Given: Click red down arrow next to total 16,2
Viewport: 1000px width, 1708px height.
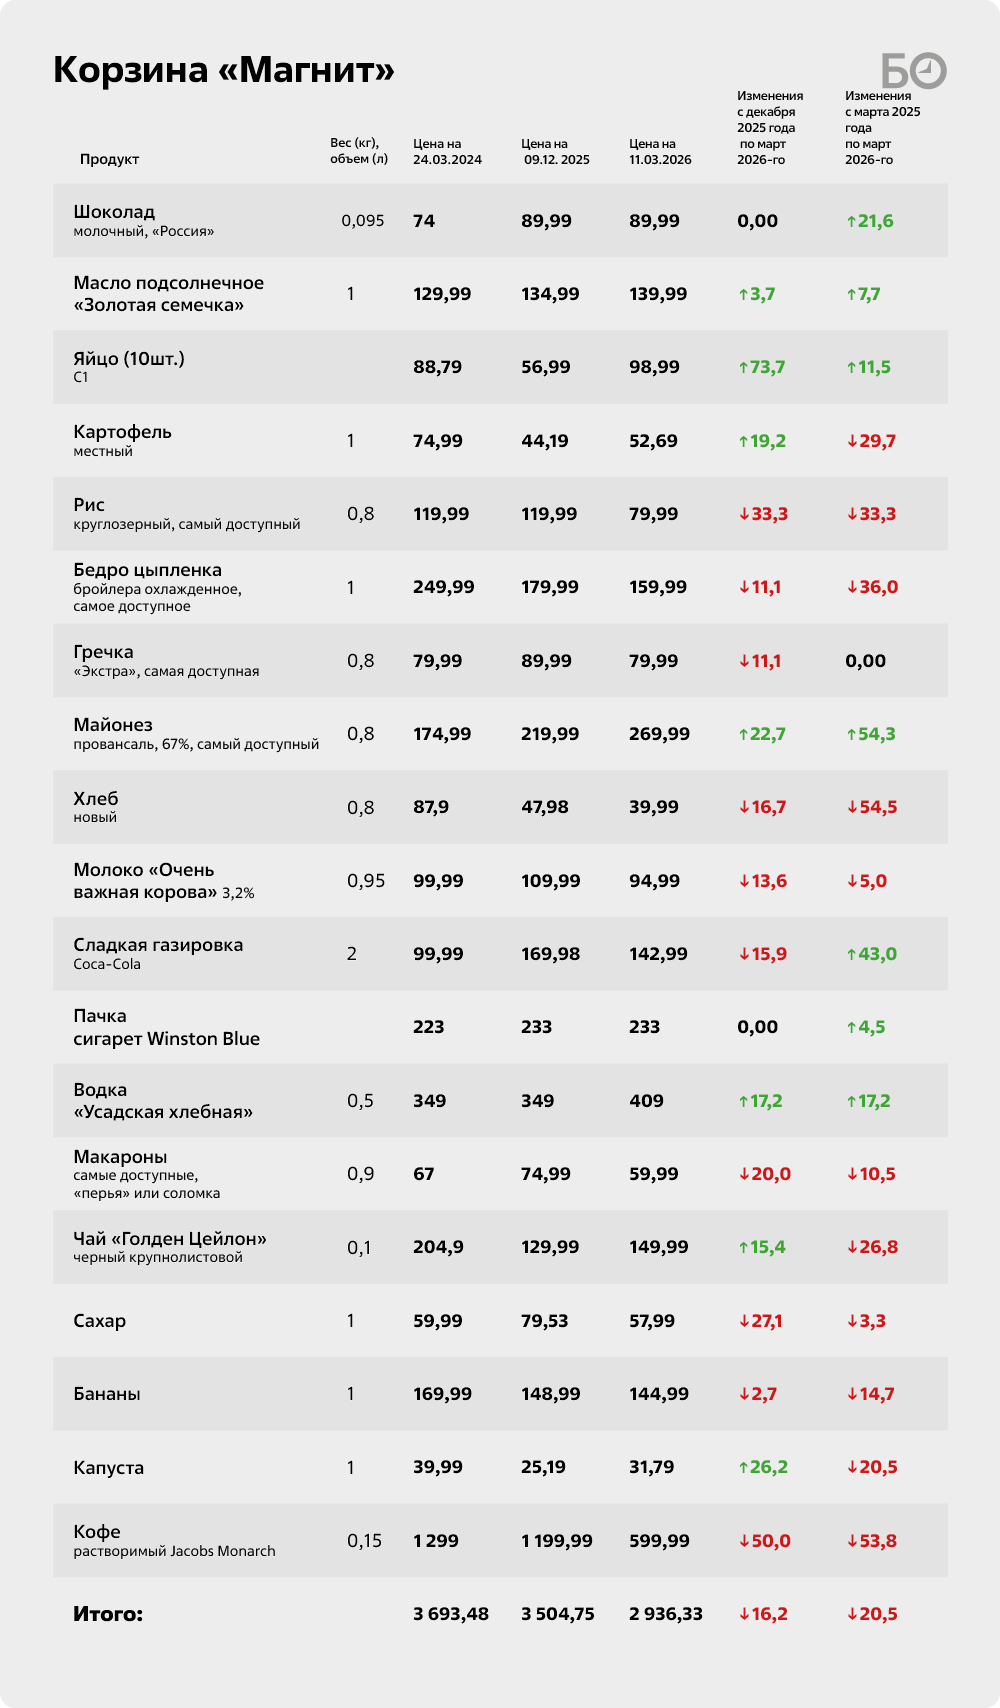Looking at the screenshot, I should pyautogui.click(x=743, y=1615).
